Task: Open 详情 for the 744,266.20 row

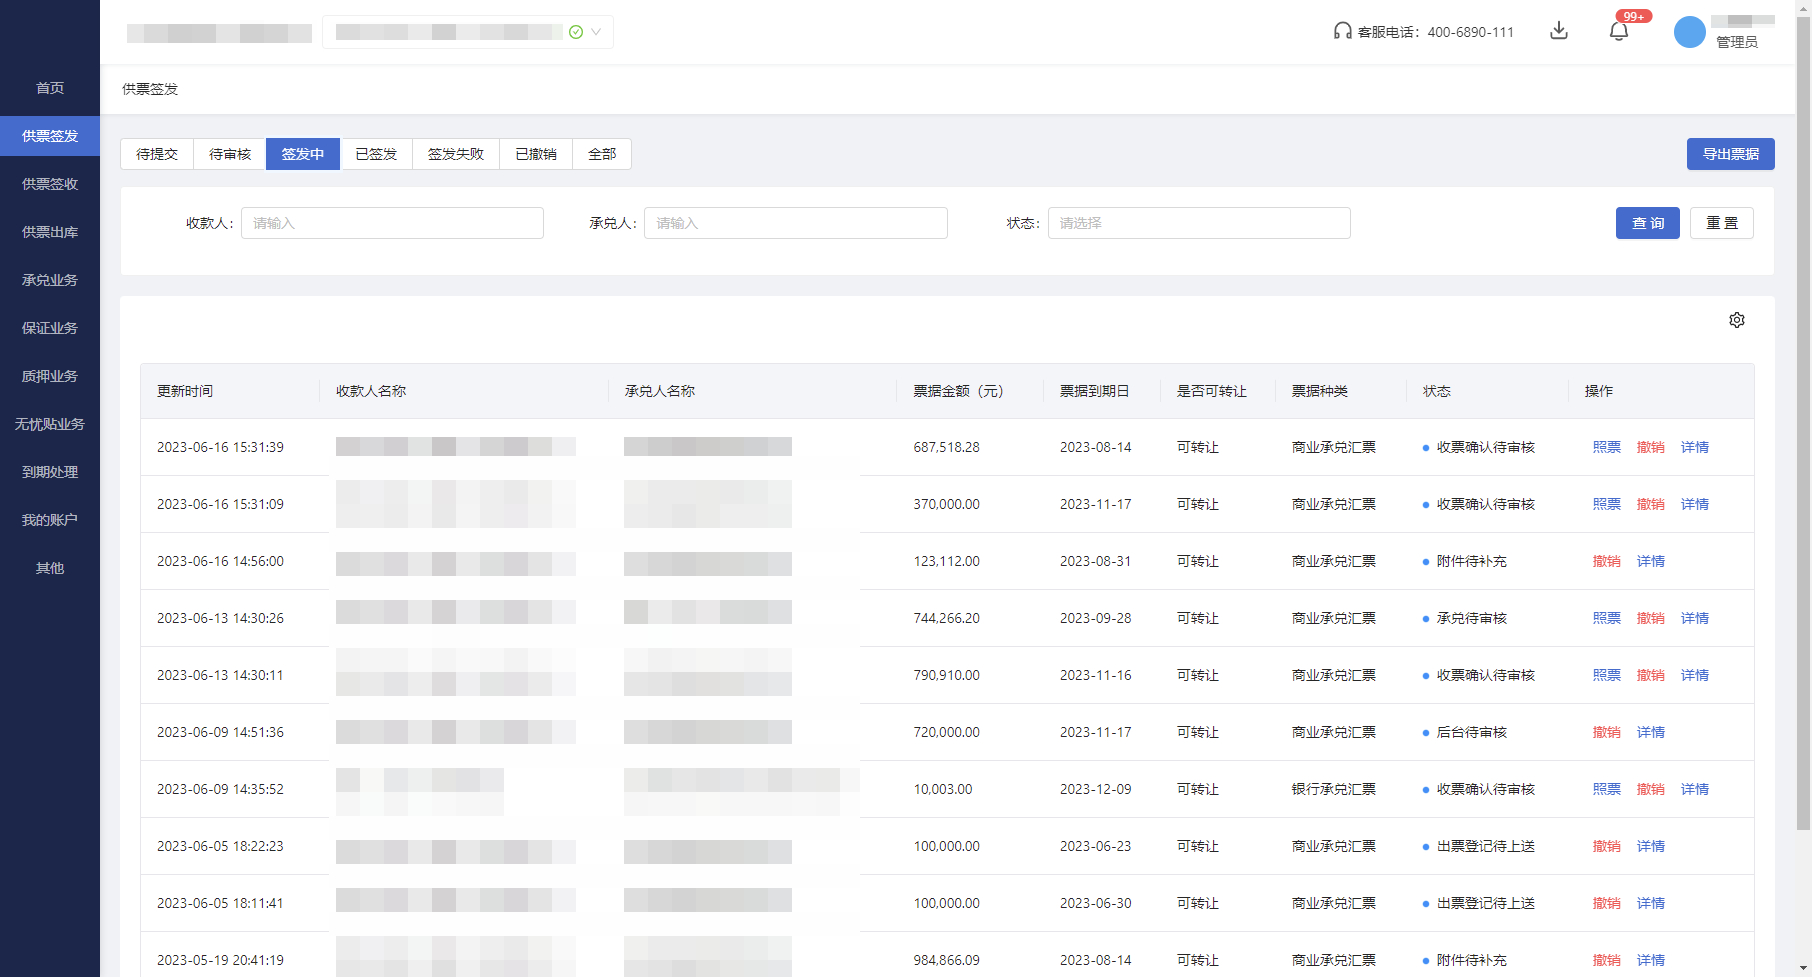Action: pos(1695,618)
